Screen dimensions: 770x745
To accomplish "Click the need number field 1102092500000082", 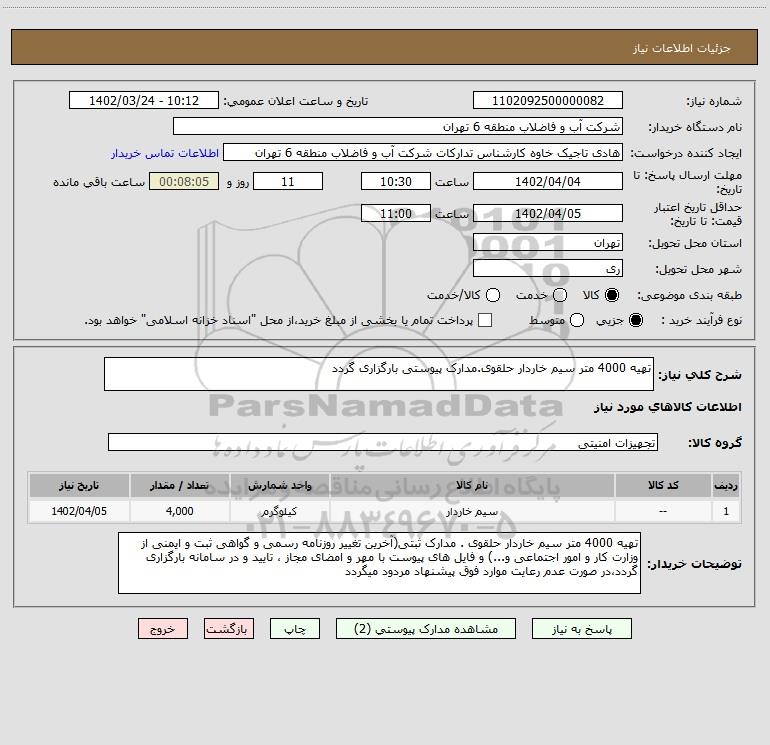I will (548, 101).
